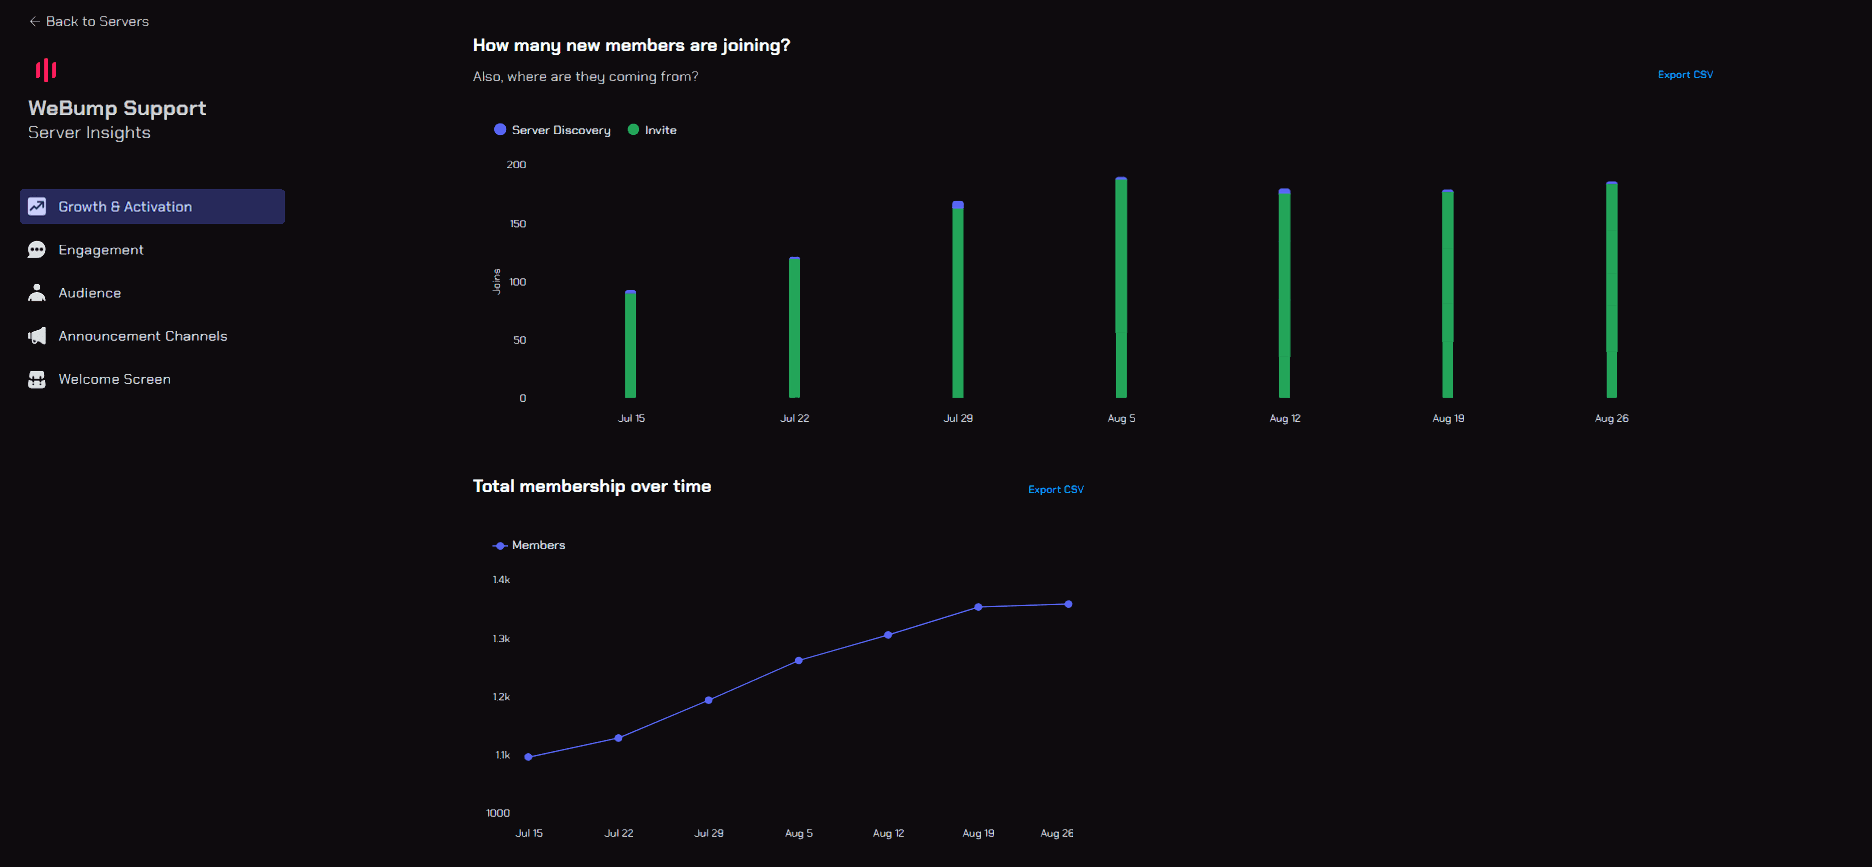Click the Aug 19 joins bar
The image size is (1872, 867).
coord(1448,294)
